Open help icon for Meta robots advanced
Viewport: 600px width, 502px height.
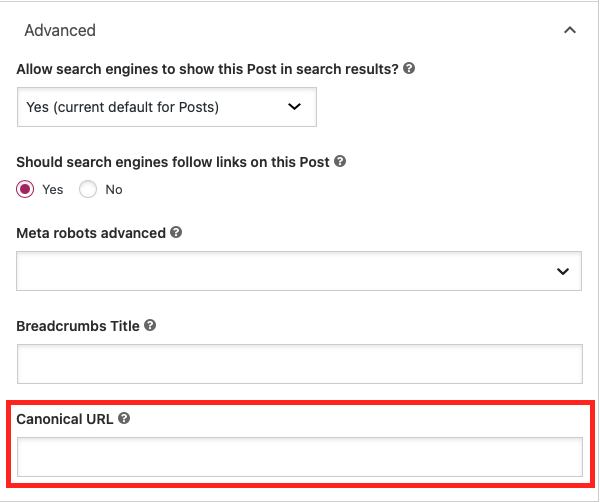coord(176,232)
